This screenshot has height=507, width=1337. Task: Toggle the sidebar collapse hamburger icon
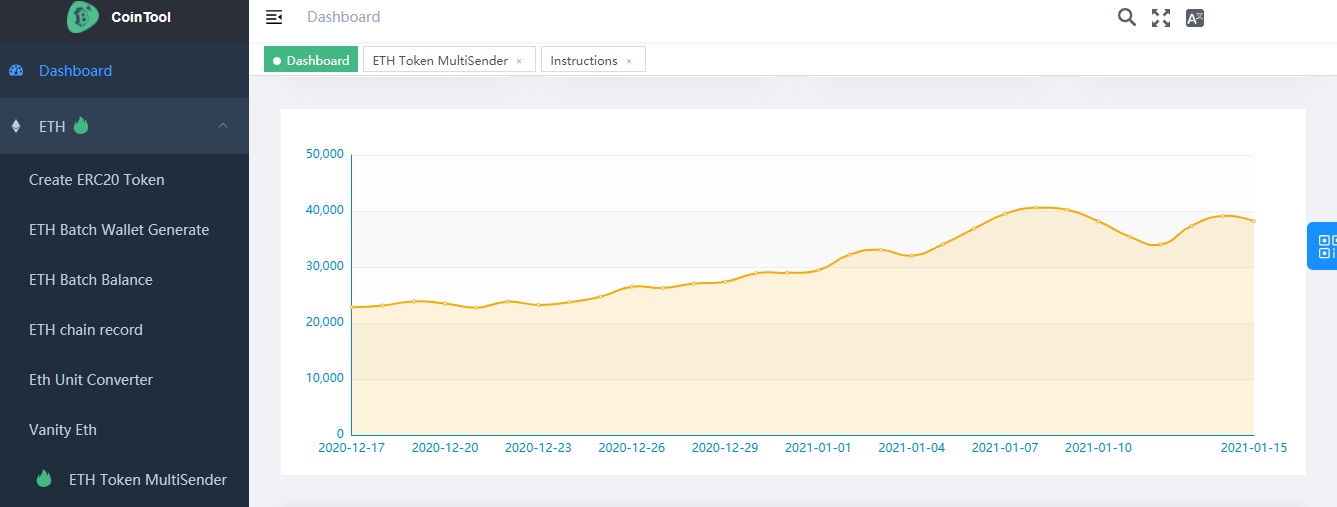(x=274, y=17)
